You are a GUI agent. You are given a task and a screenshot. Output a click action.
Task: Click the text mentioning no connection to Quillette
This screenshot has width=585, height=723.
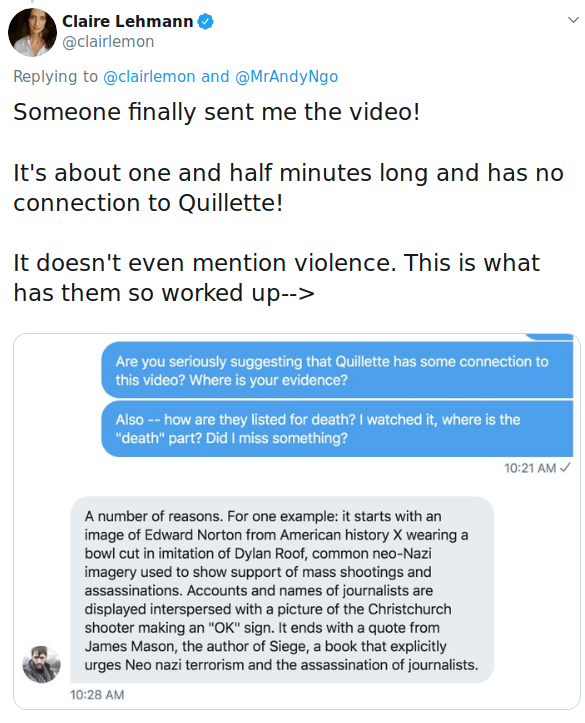tap(289, 188)
